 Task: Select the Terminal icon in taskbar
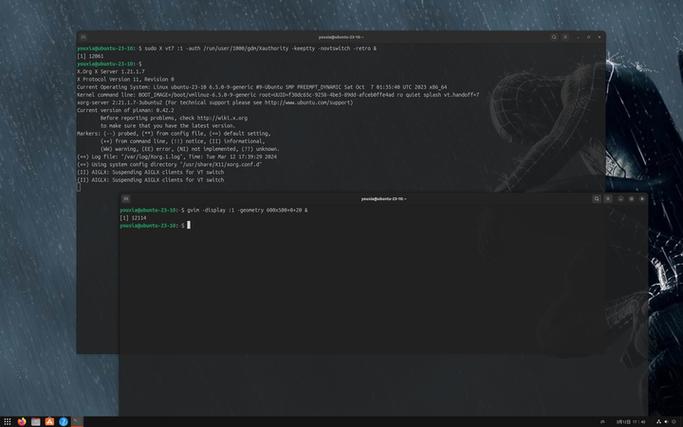pyautogui.click(x=77, y=421)
